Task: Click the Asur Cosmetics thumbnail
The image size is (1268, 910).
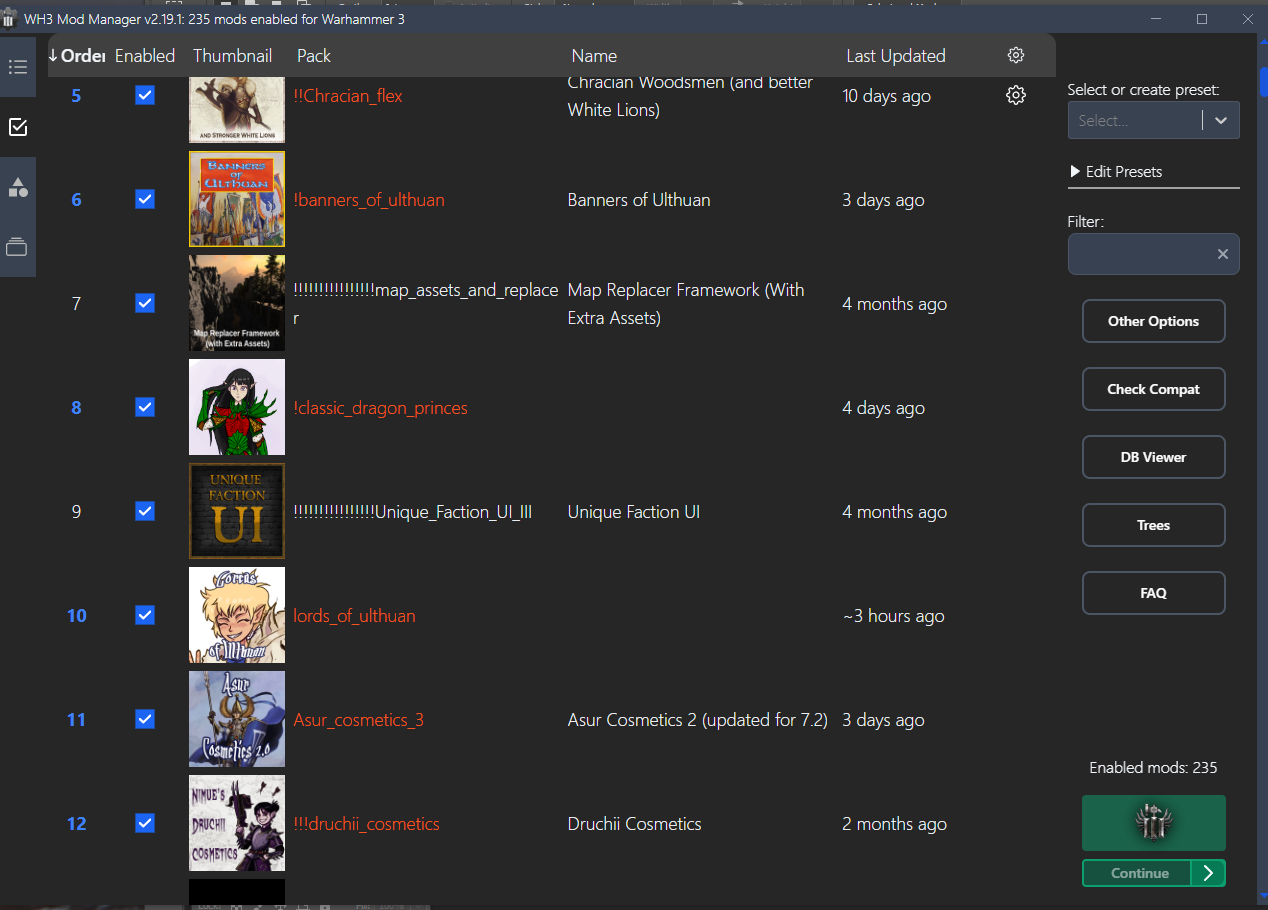Action: [237, 719]
